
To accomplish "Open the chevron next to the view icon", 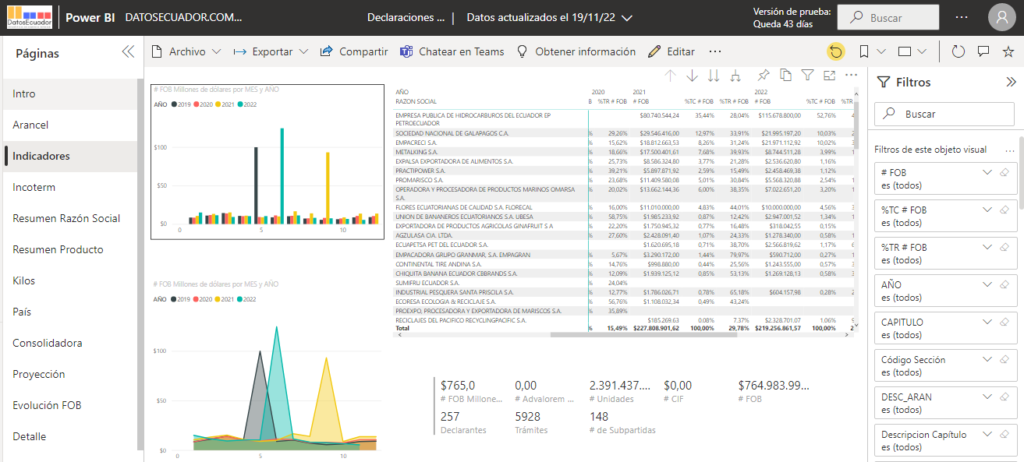I will click(x=921, y=52).
